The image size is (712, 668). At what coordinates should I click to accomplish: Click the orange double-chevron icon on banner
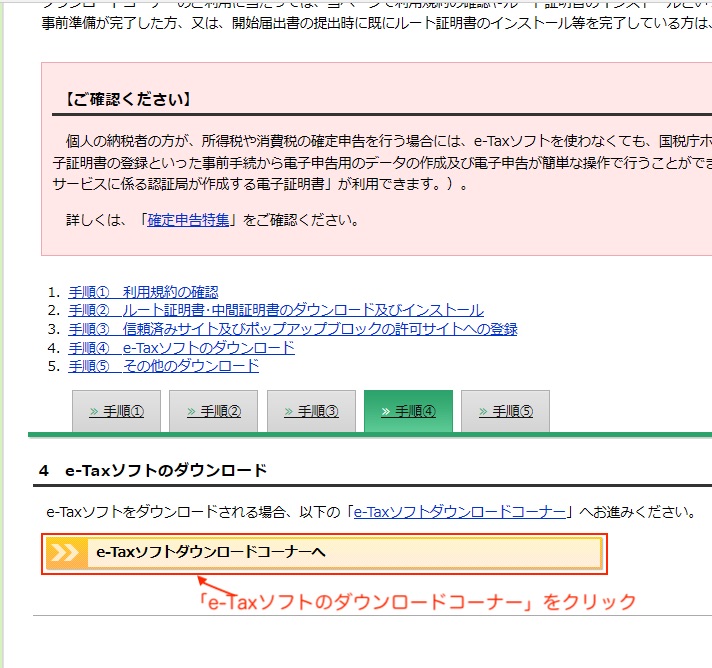[x=66, y=553]
